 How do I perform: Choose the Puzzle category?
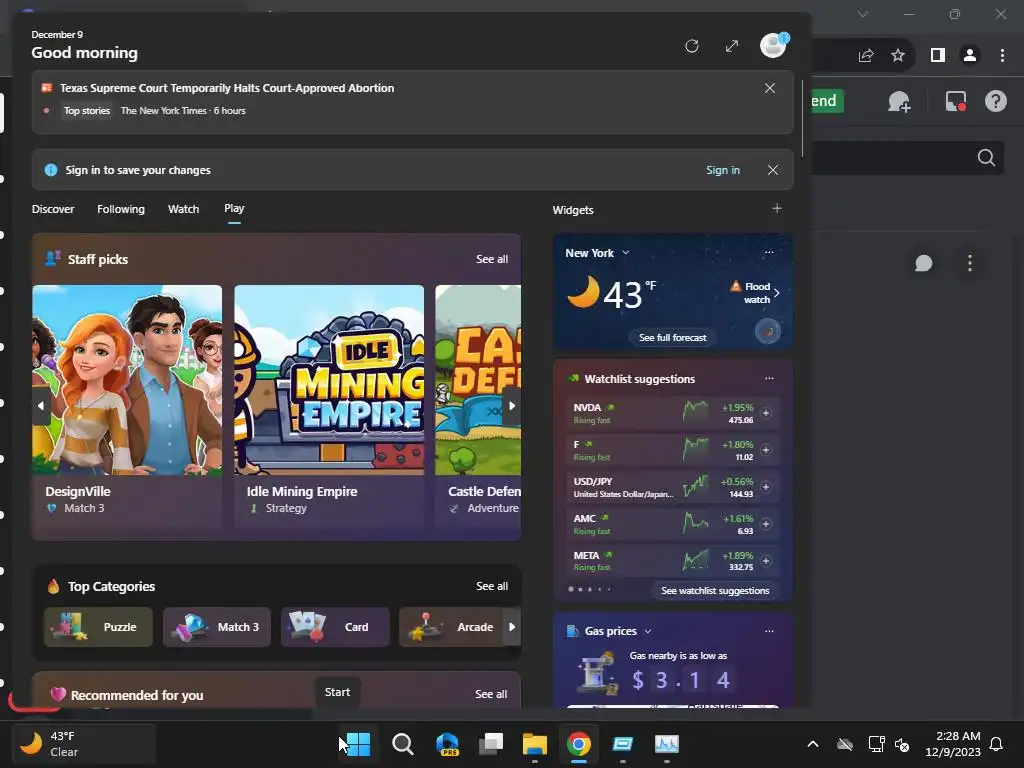coord(98,627)
